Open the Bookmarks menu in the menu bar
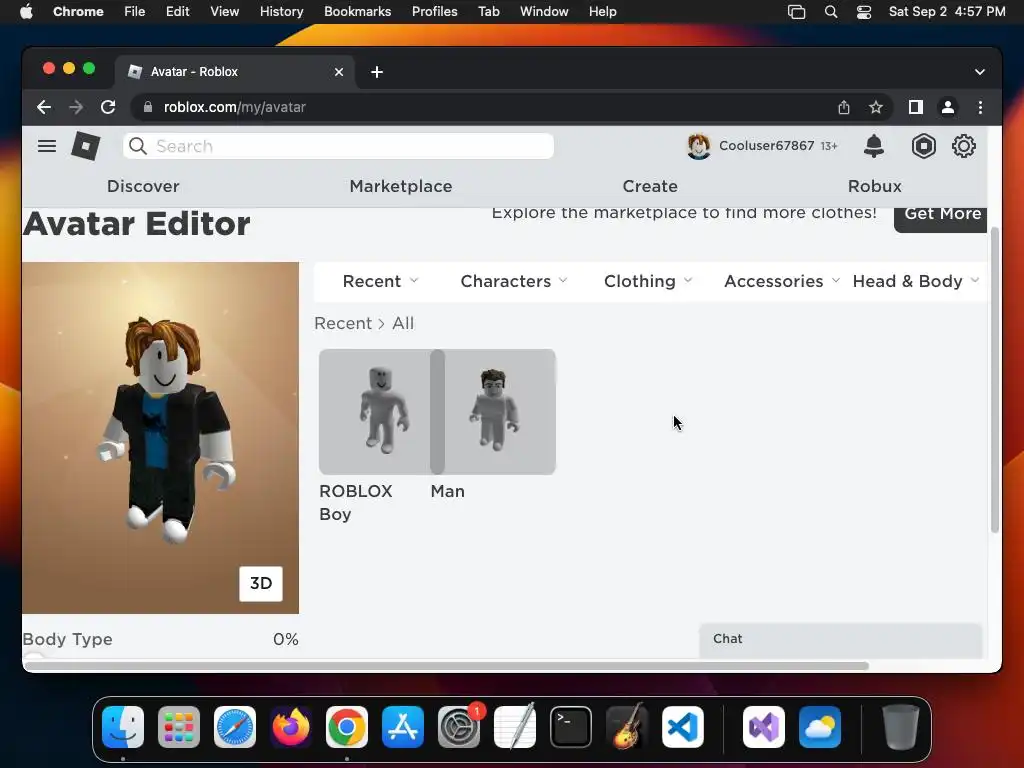 (x=357, y=12)
